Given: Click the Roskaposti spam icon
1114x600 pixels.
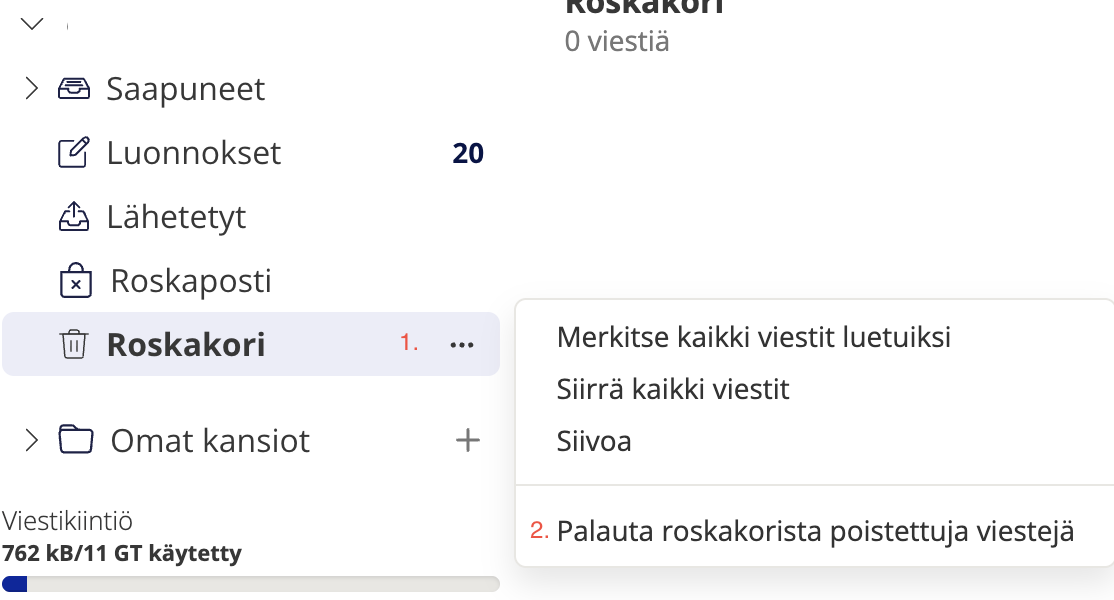Looking at the screenshot, I should pyautogui.click(x=75, y=281).
